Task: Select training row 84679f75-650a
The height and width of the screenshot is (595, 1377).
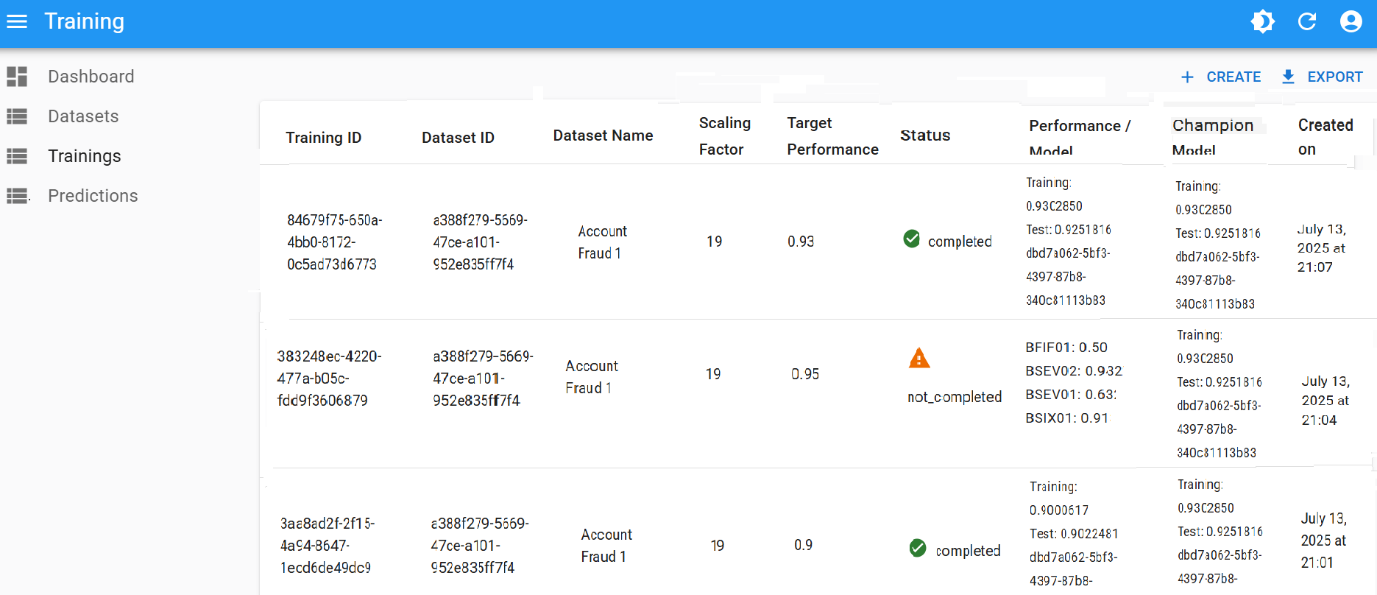Action: click(x=334, y=242)
